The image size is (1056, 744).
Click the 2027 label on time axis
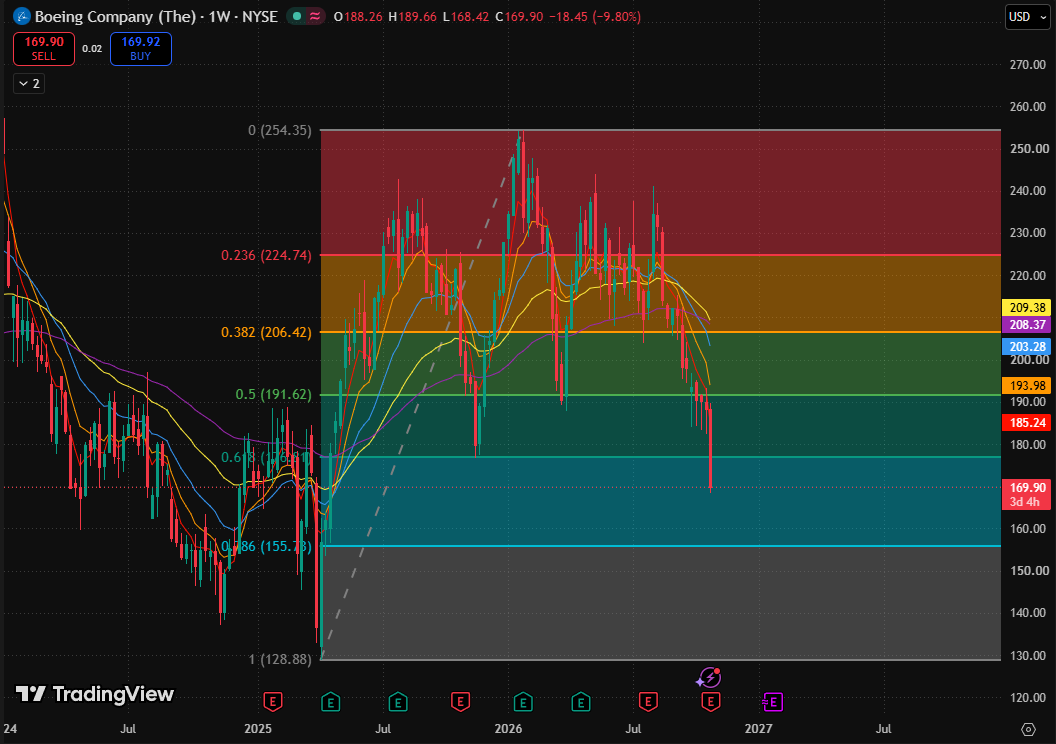pos(758,729)
